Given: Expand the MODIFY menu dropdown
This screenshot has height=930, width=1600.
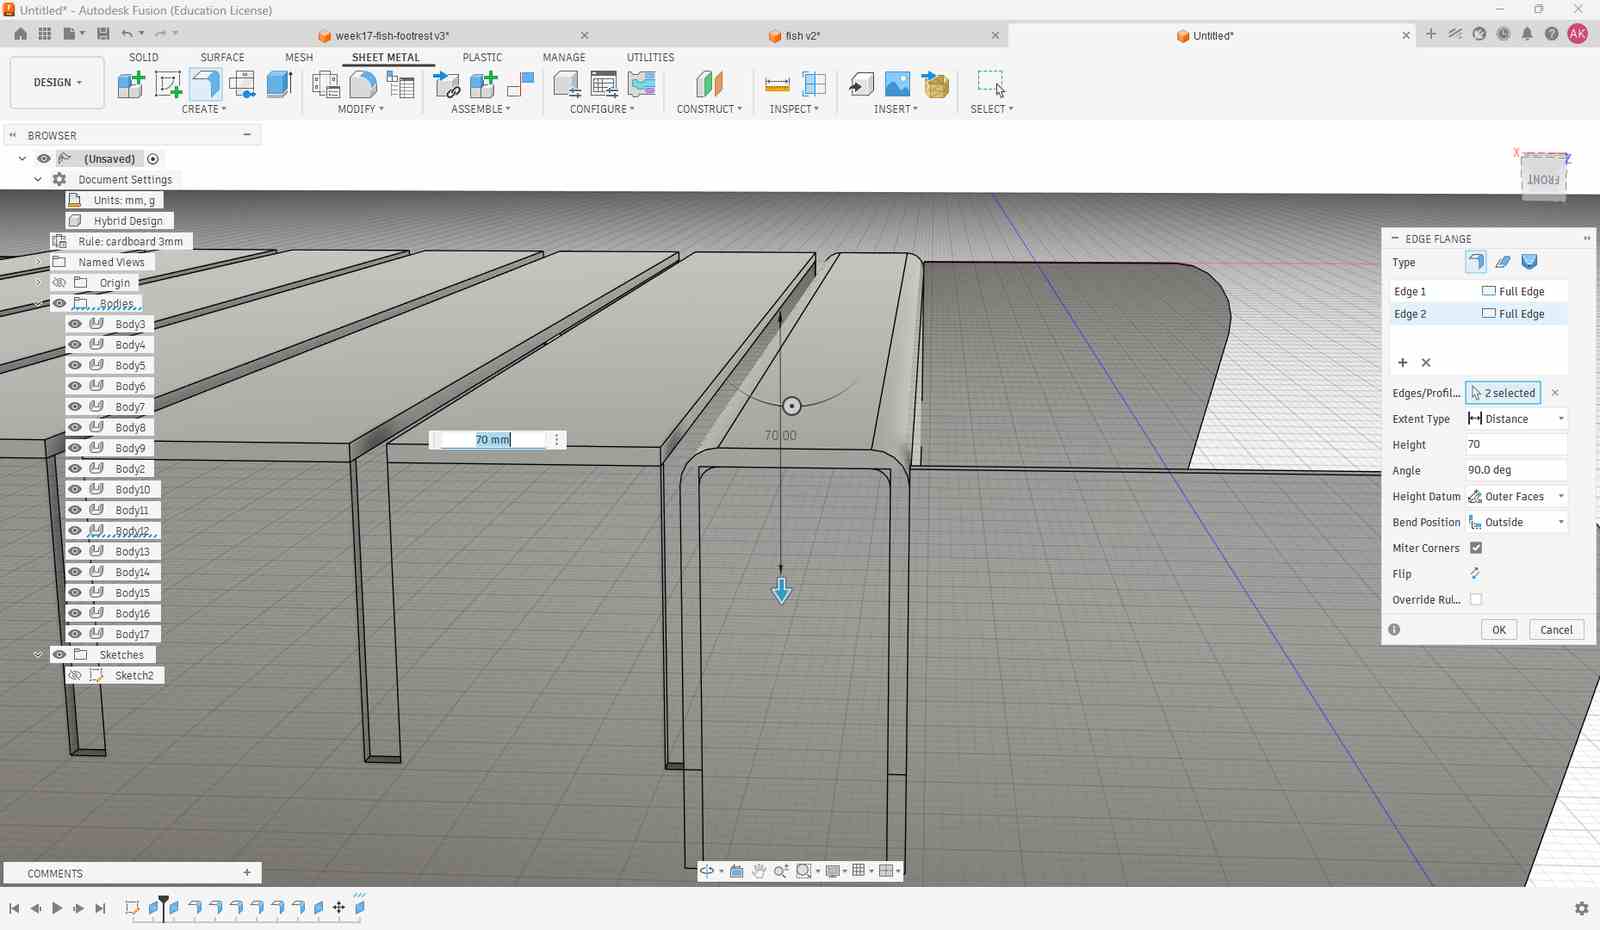Looking at the screenshot, I should pyautogui.click(x=360, y=109).
